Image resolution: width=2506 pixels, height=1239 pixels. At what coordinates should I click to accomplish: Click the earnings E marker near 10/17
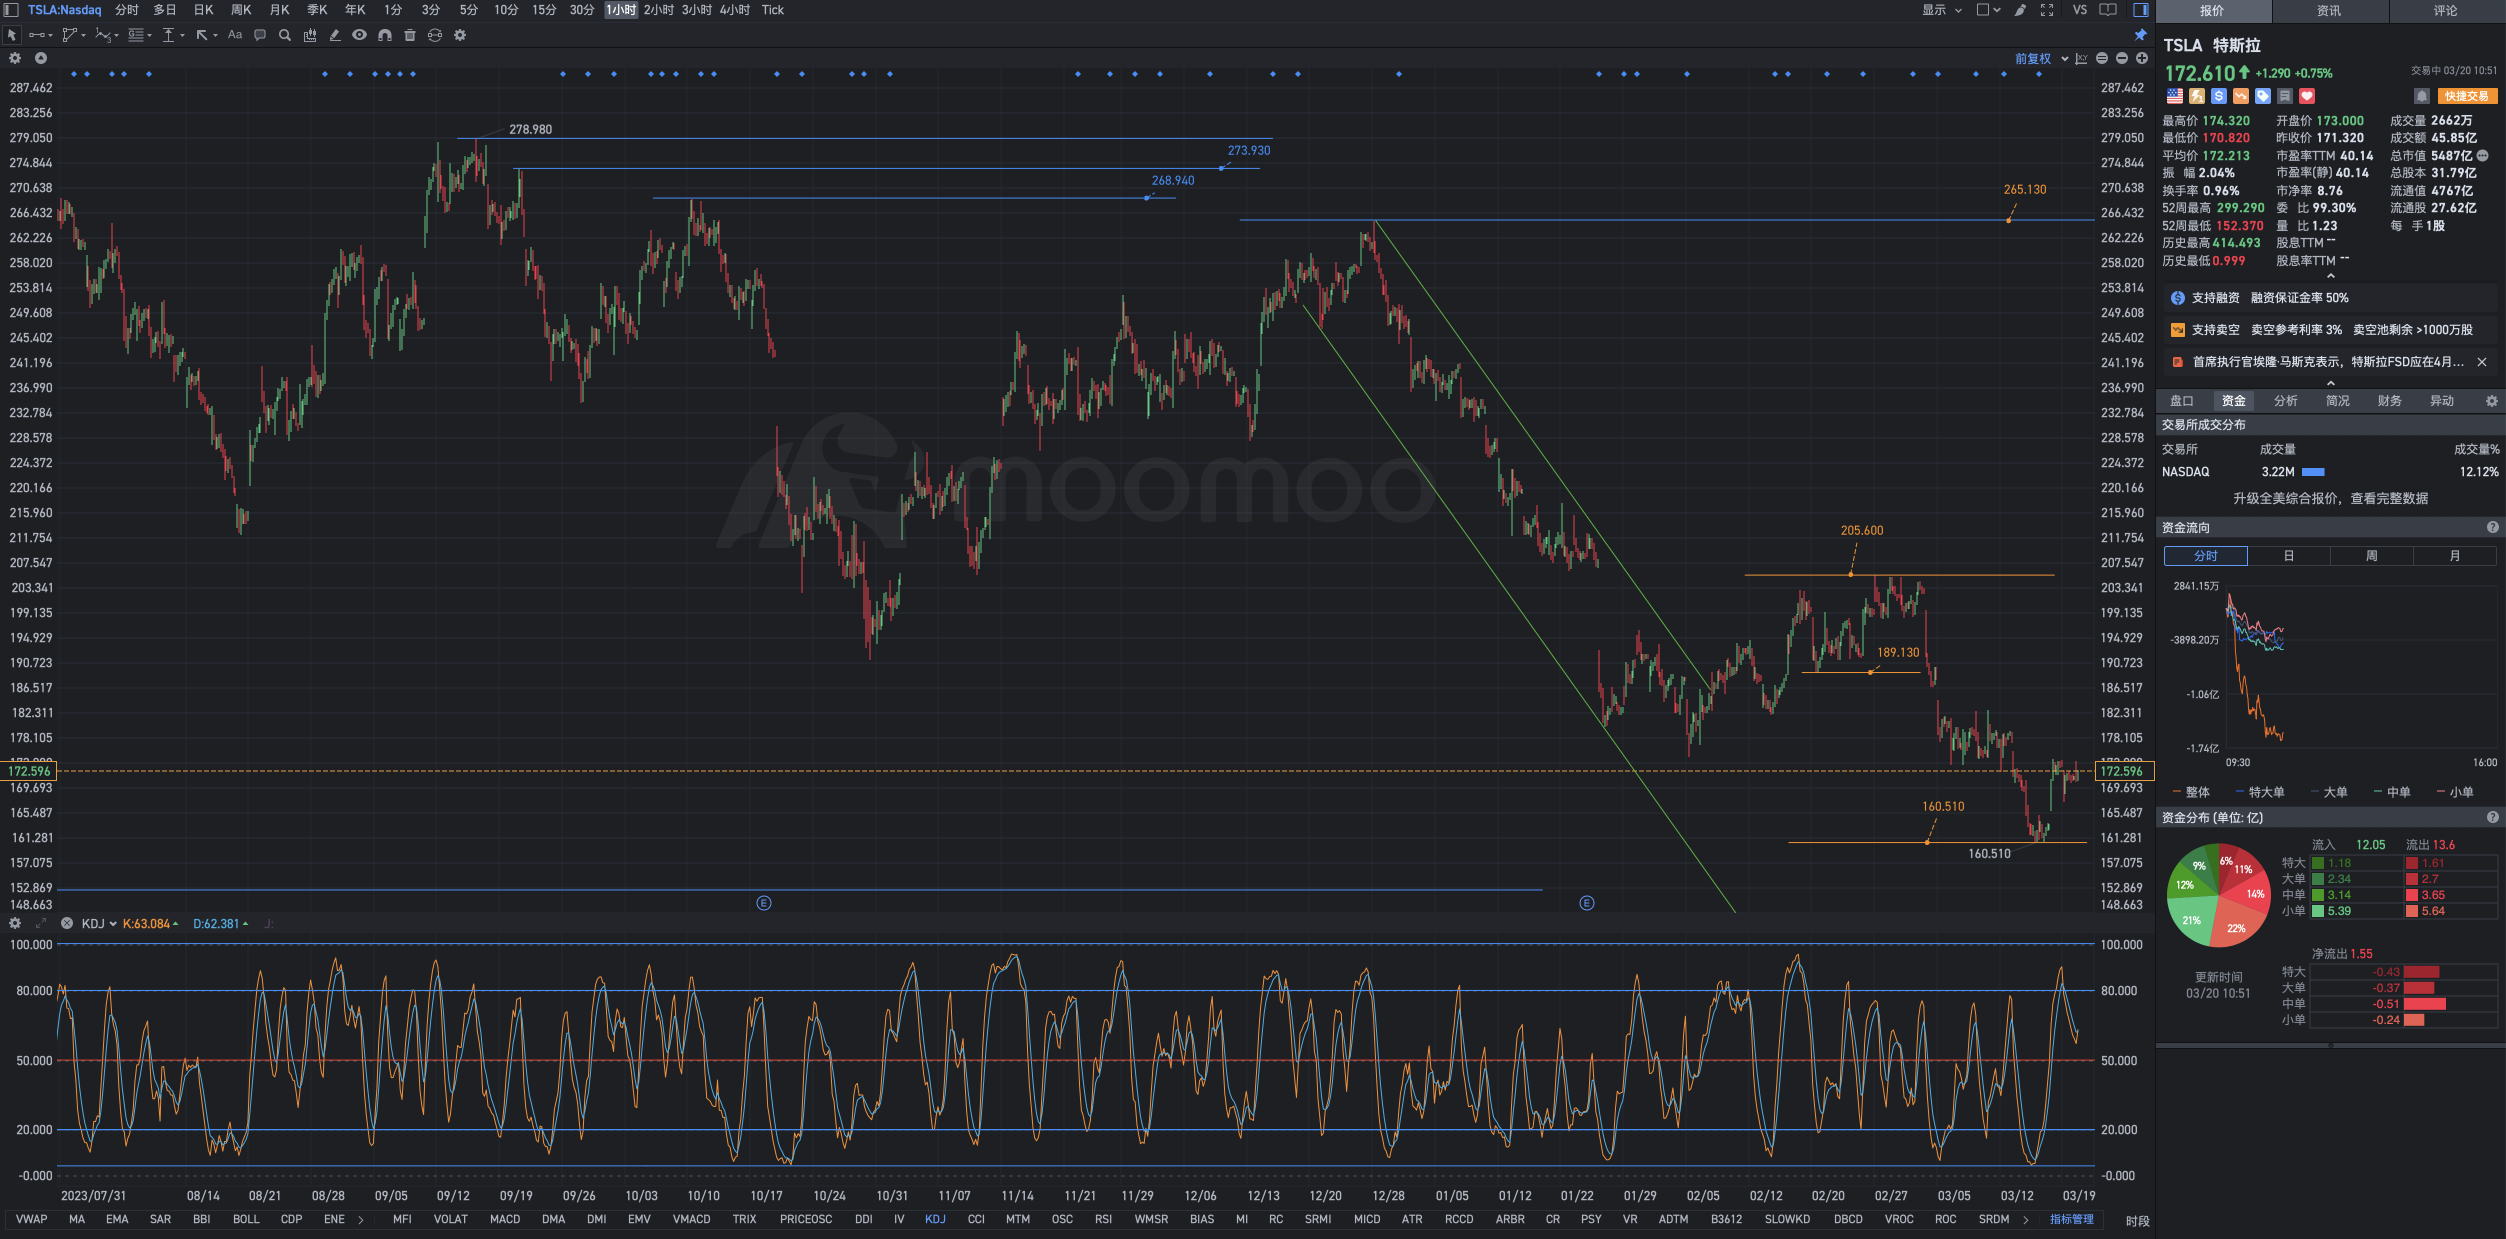[x=764, y=903]
